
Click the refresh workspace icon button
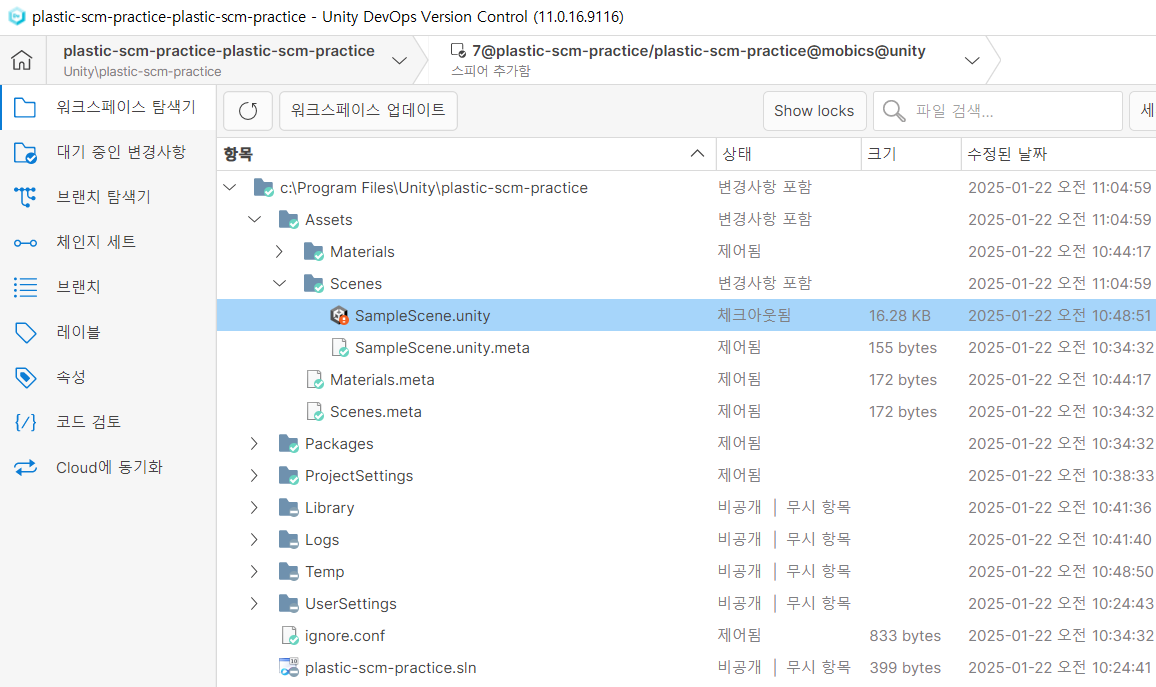point(248,111)
